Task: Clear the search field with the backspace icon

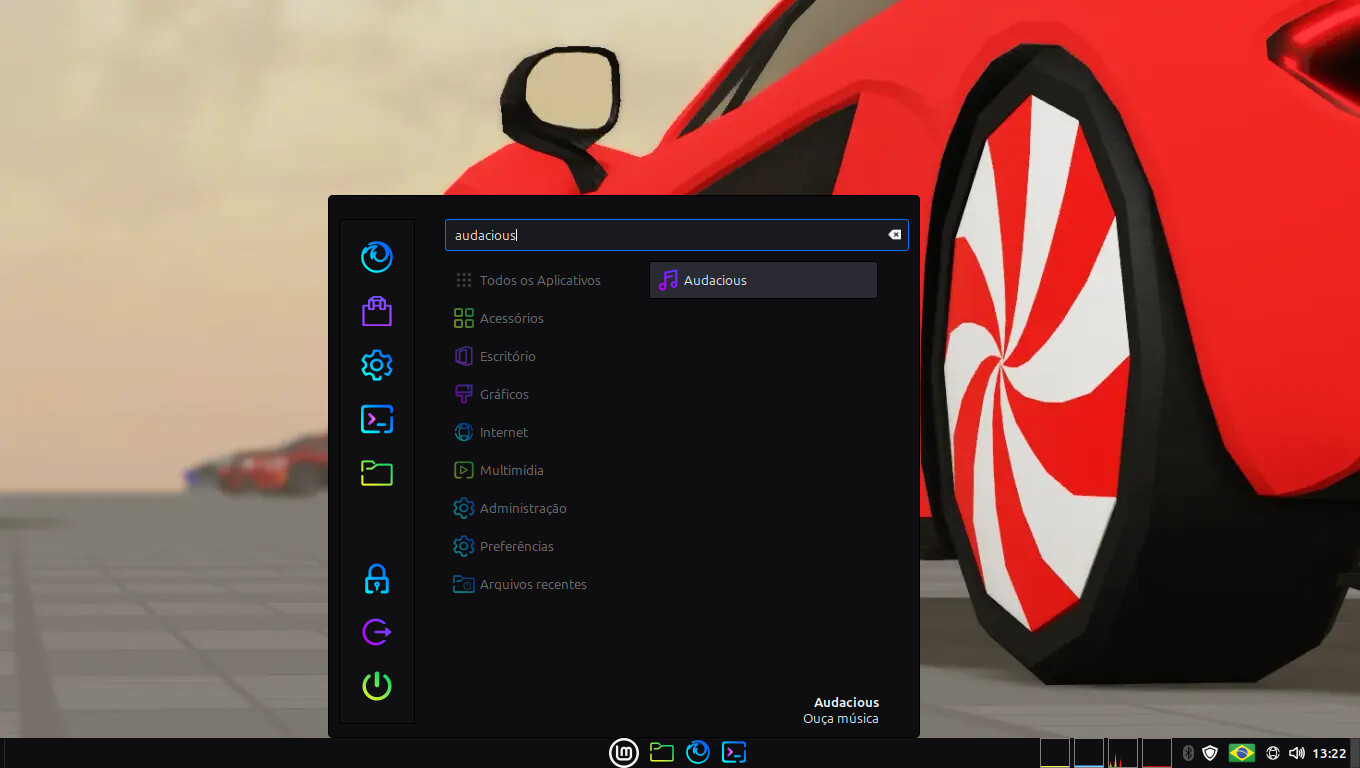Action: 894,235
